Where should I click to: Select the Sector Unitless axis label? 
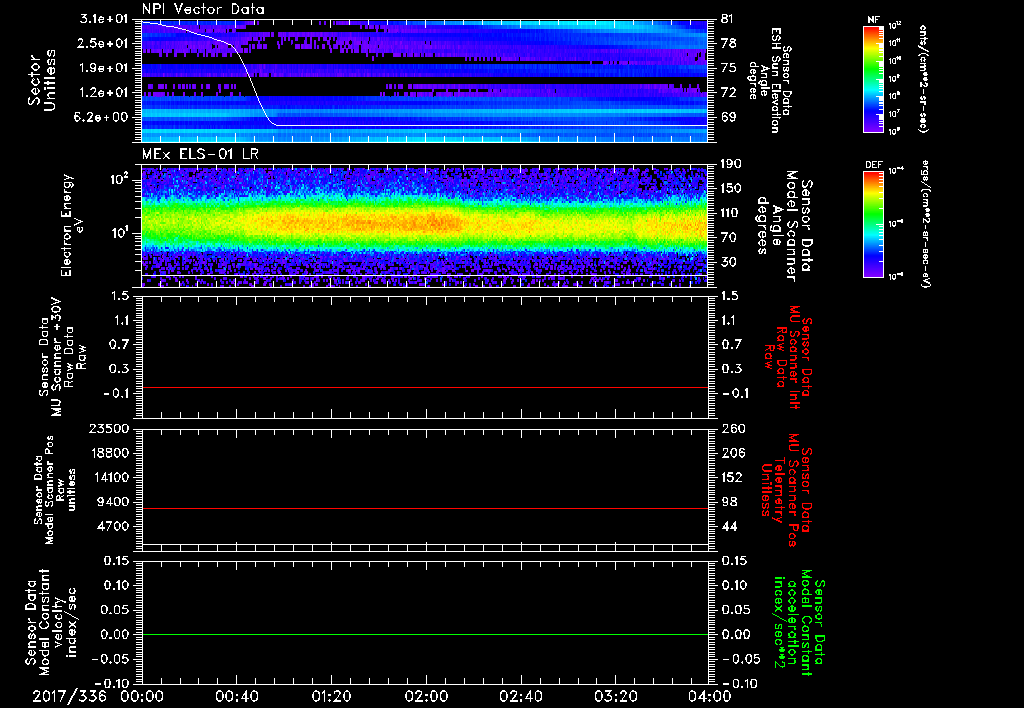pos(42,80)
